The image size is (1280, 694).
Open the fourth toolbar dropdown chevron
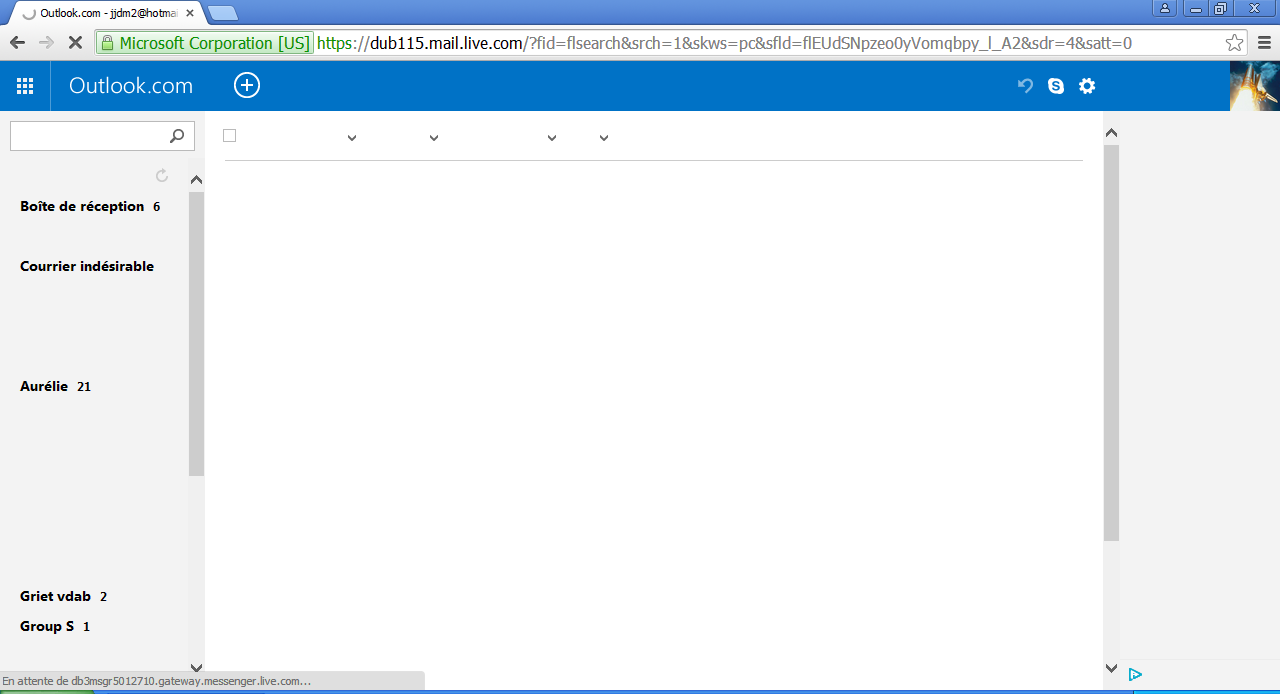(x=604, y=138)
